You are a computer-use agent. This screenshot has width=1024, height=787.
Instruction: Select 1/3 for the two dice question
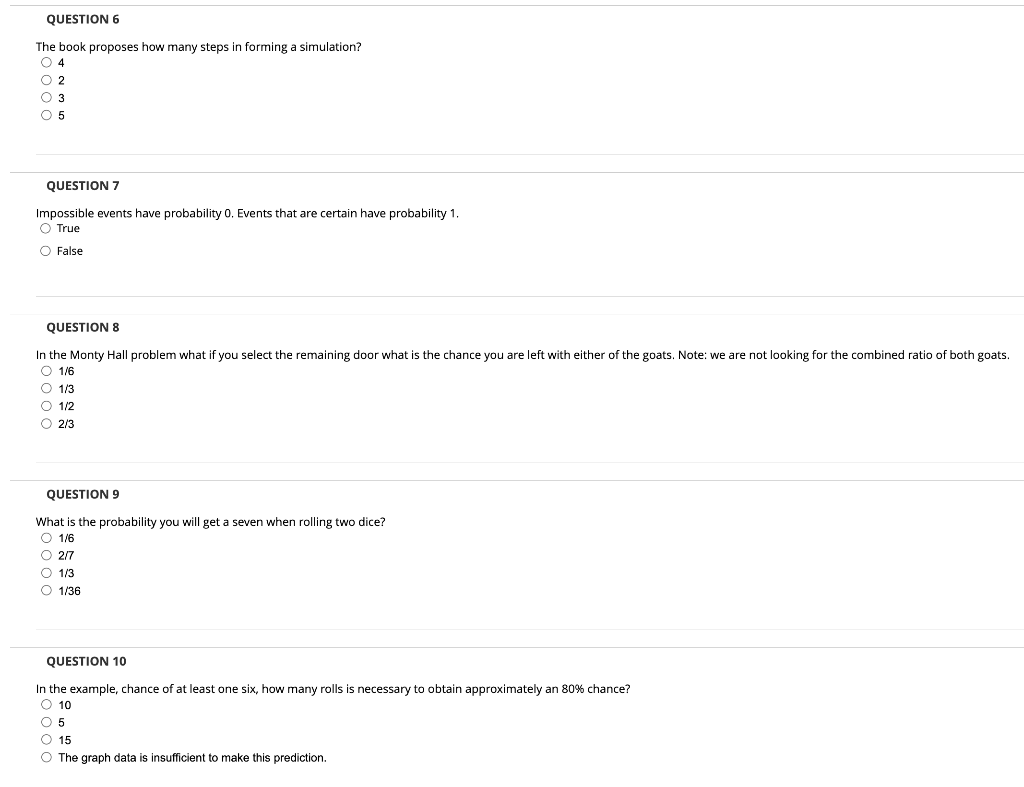point(46,572)
